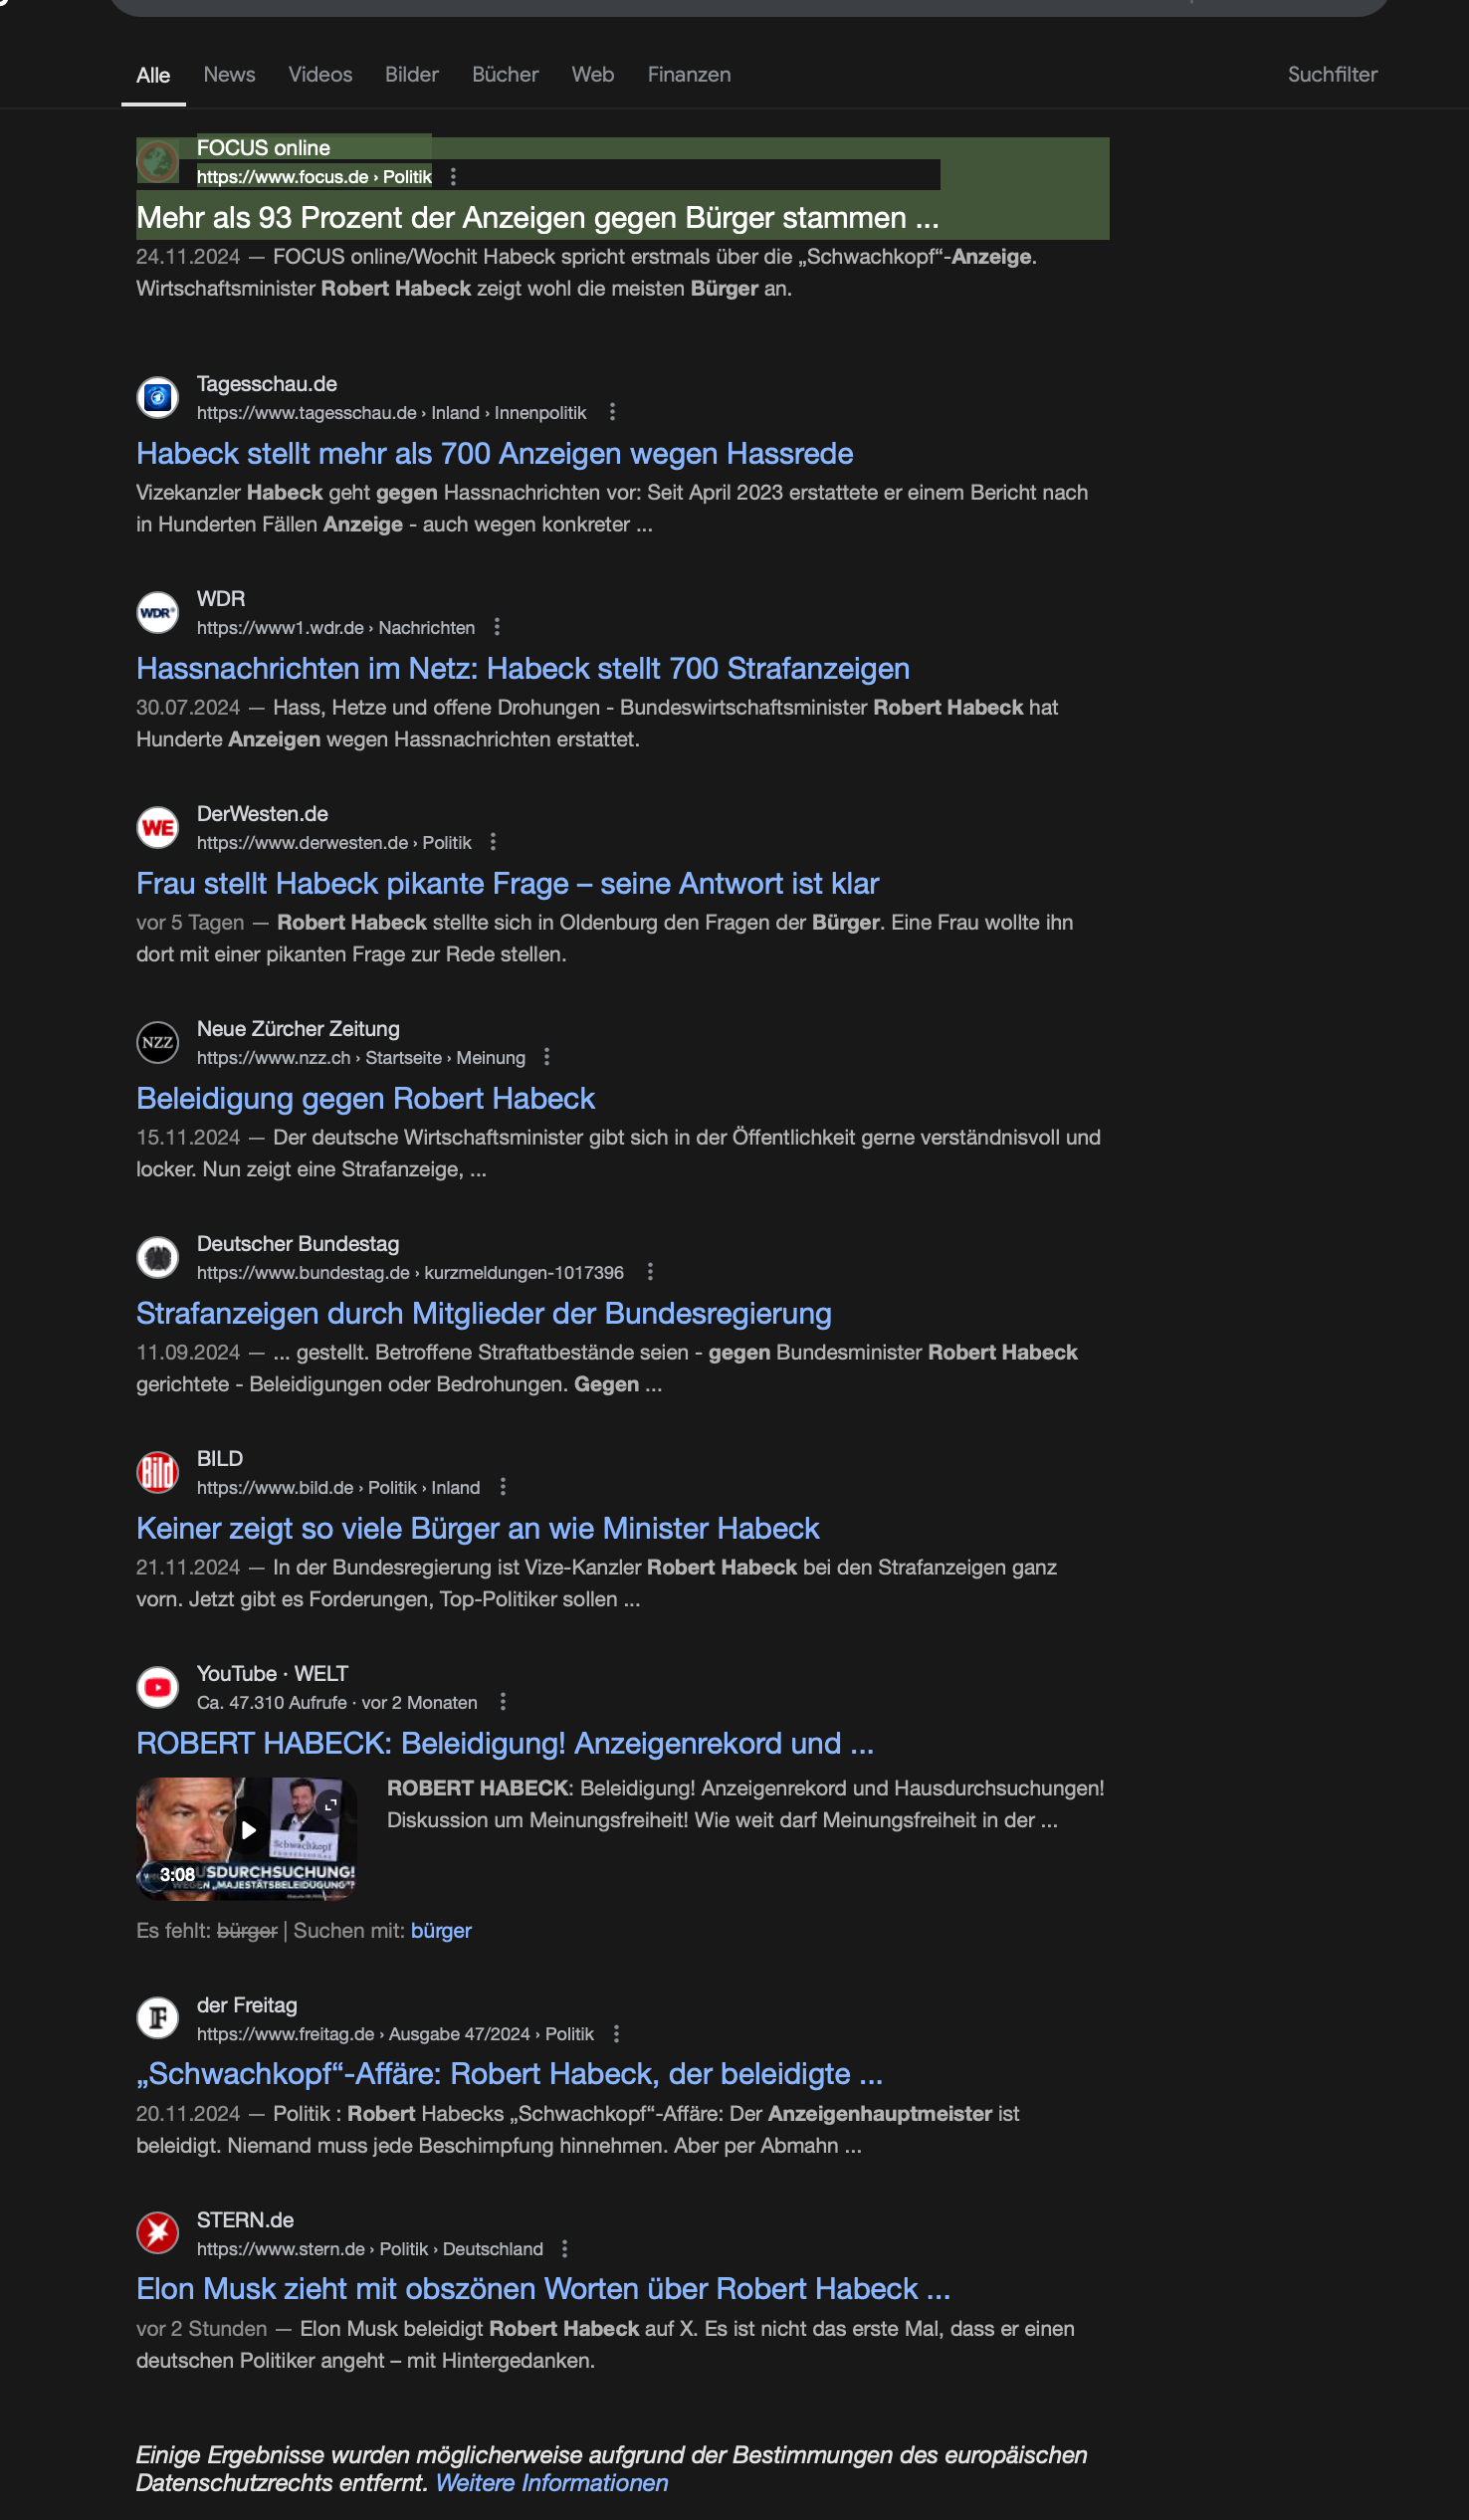Play the WELT Robert Habeck video thumbnail
1469x2520 pixels.
pyautogui.click(x=246, y=1838)
